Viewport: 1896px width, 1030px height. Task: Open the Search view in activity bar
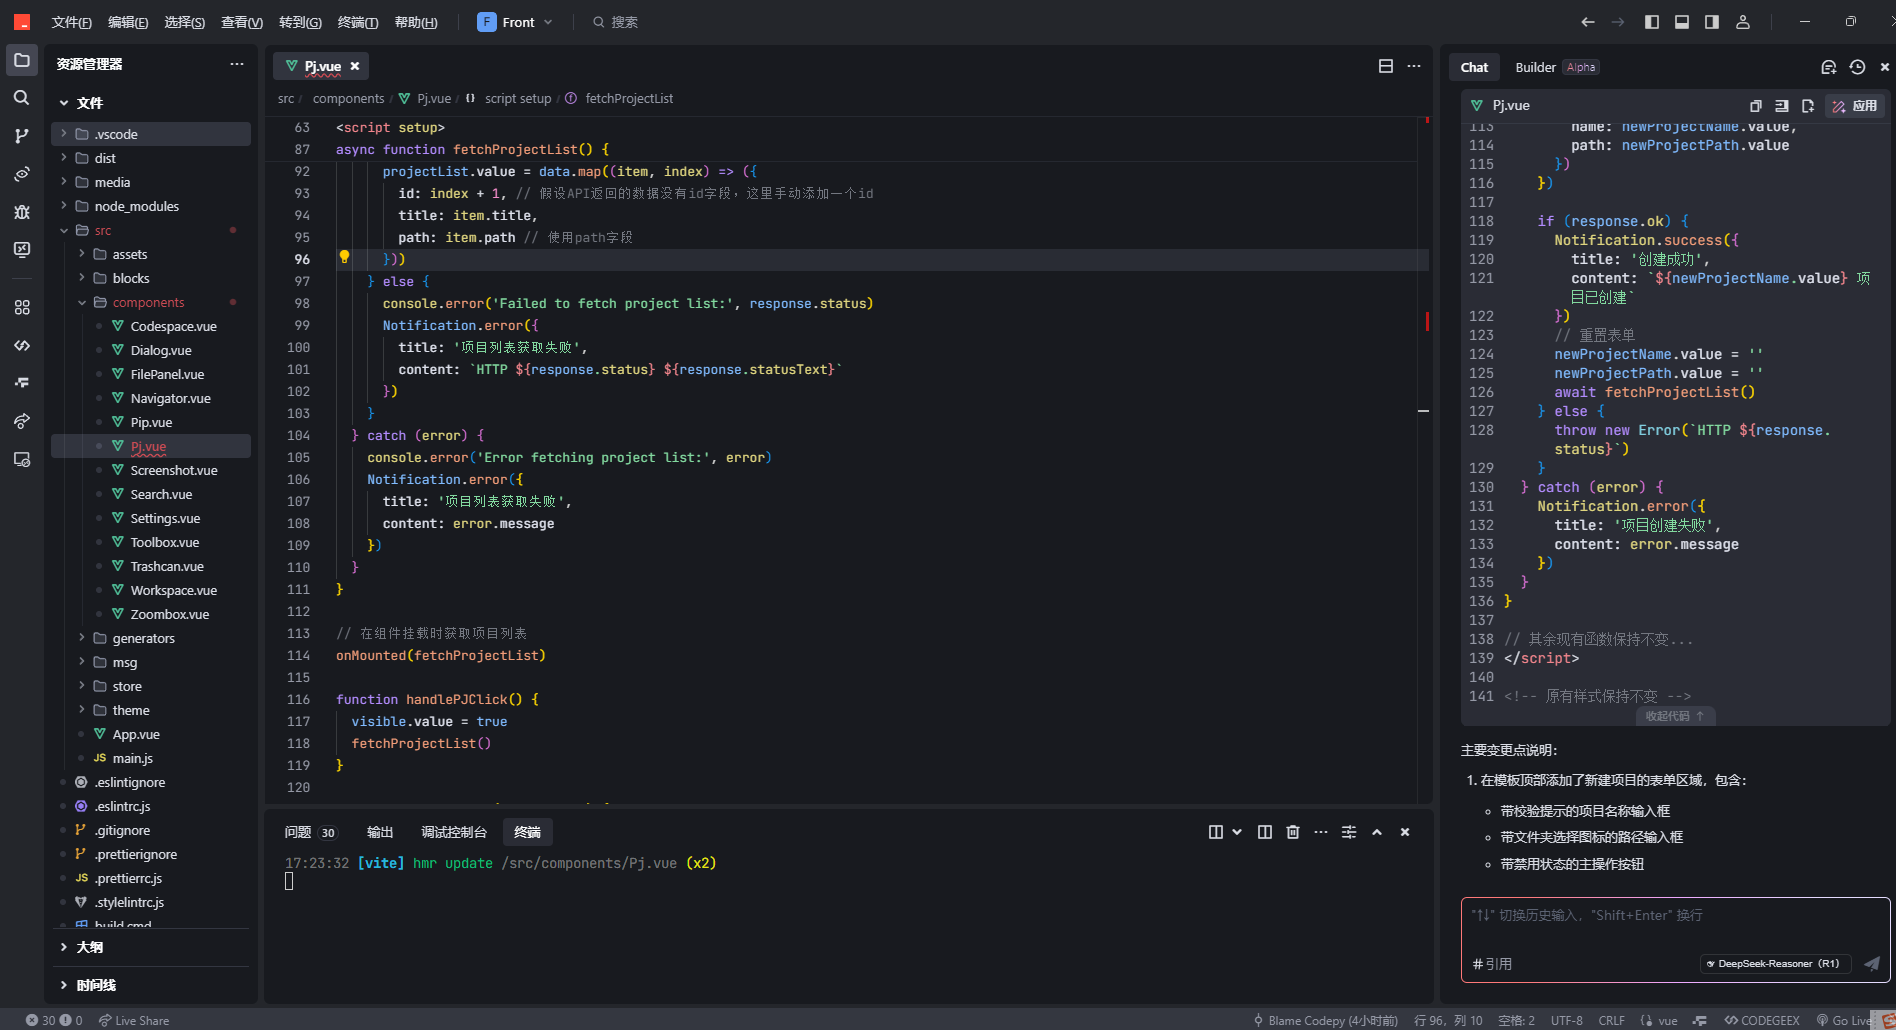coord(22,98)
